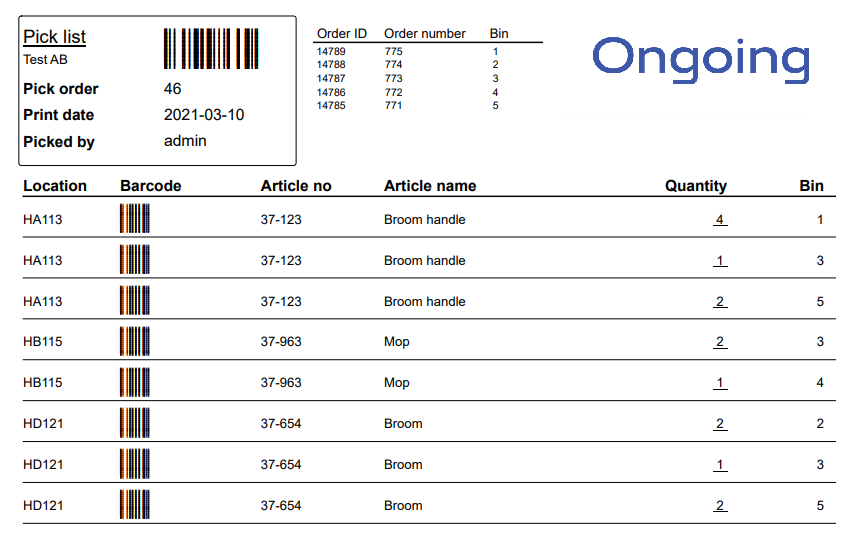Click quantity 1 in the Broom bin 3 row
This screenshot has height=540, width=850.
[720, 465]
